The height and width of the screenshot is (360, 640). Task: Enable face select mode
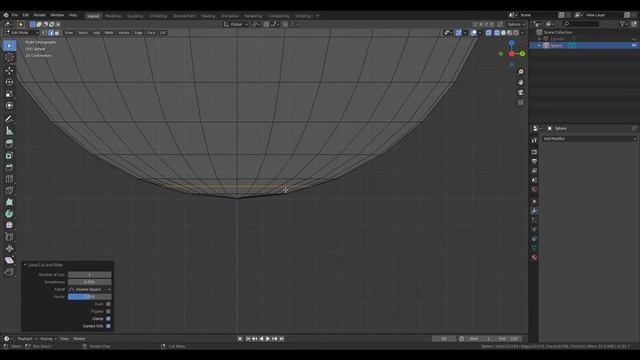pos(57,33)
